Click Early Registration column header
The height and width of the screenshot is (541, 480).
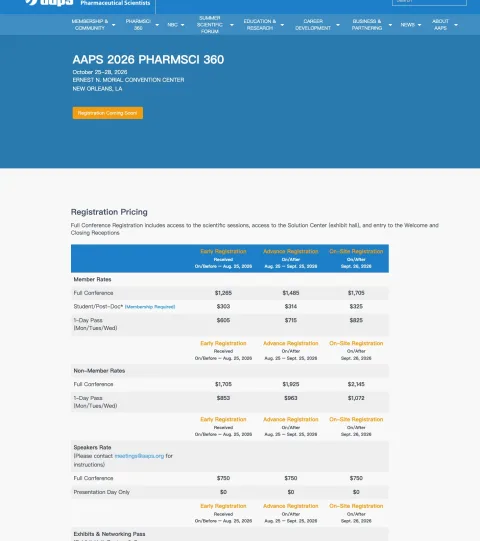[x=223, y=252]
